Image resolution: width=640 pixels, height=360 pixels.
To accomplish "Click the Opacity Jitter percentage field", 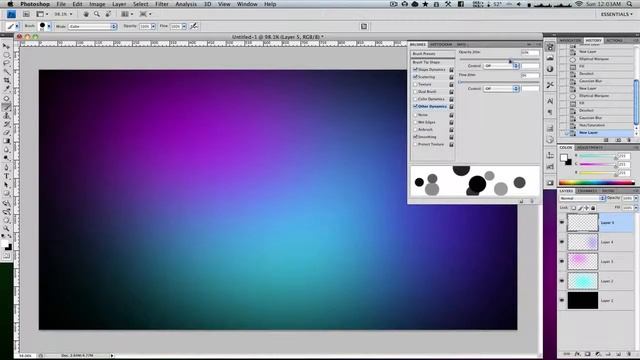I will click(530, 52).
